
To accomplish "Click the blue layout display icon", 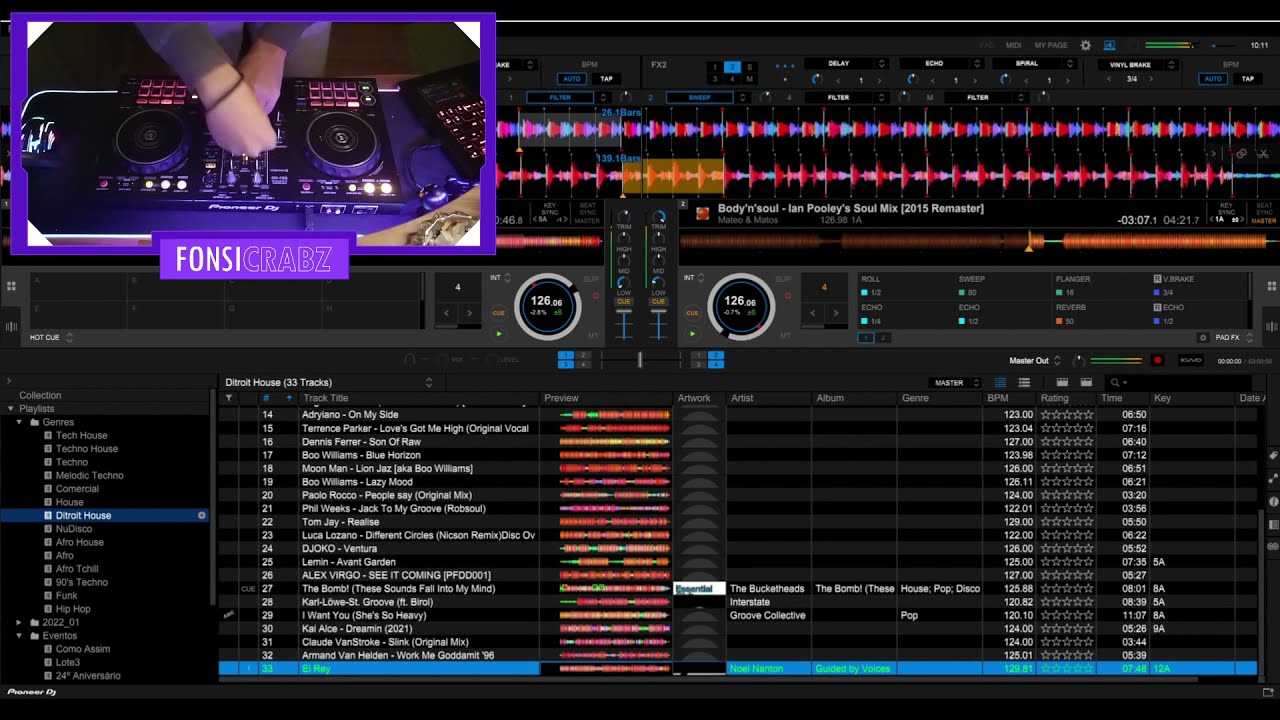I will point(1111,45).
